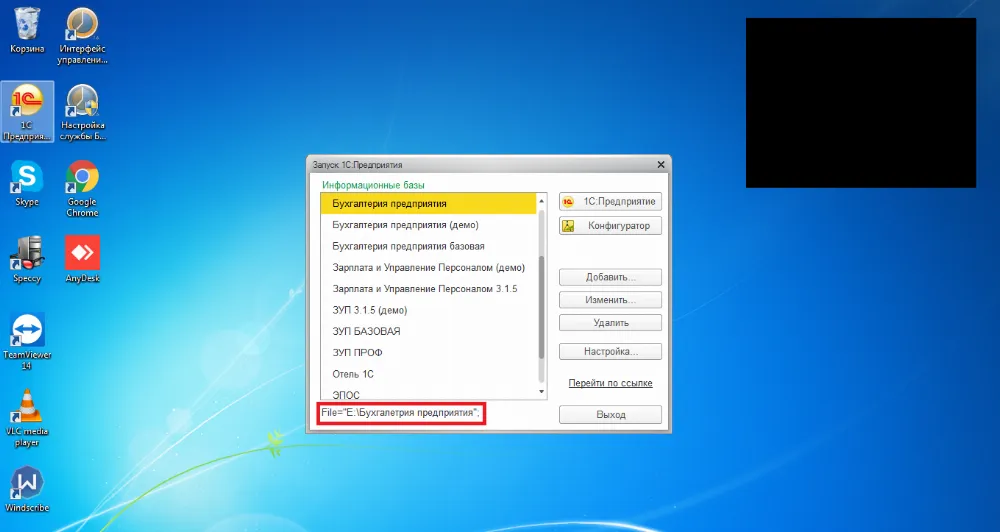The image size is (1000, 532).
Task: Launch Google Chrome from the desktop
Action: [x=82, y=189]
